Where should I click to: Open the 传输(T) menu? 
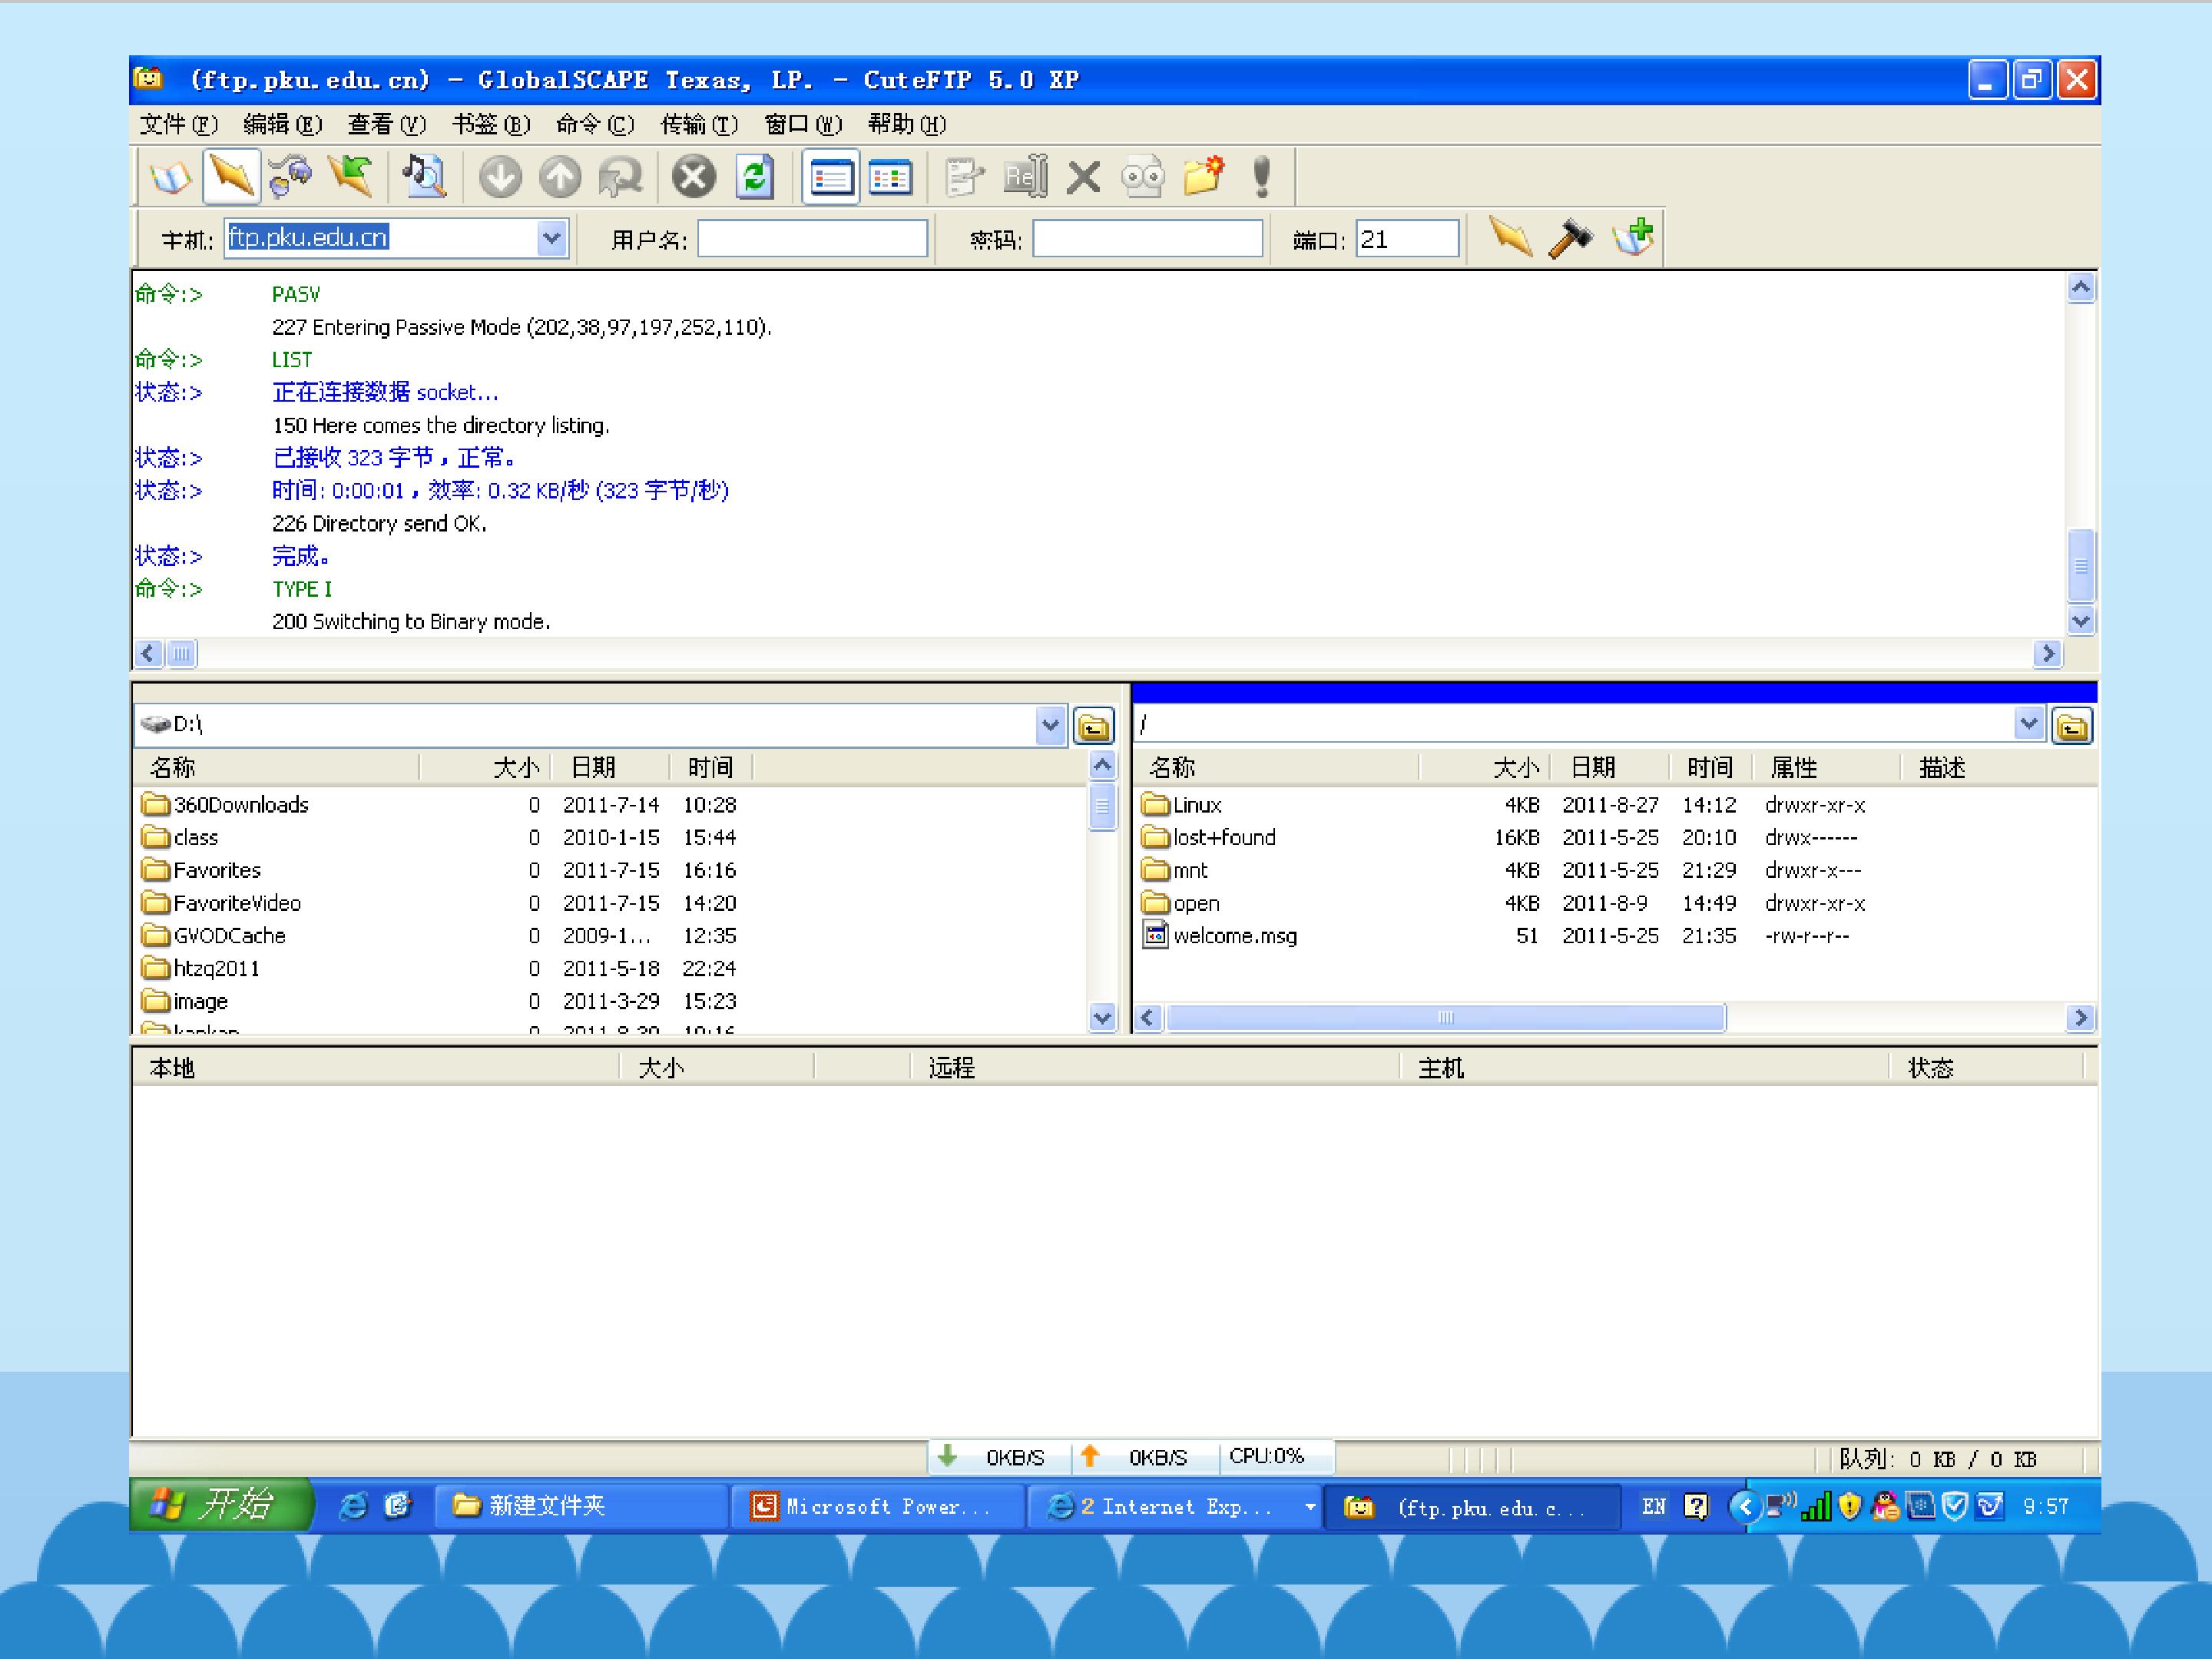coord(699,124)
